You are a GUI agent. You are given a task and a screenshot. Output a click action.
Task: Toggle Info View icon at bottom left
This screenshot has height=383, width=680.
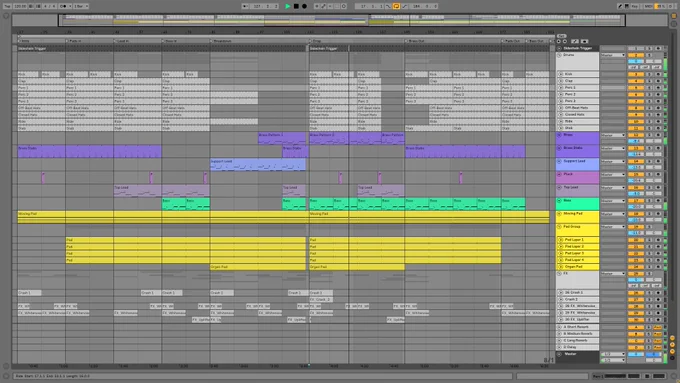[6, 376]
